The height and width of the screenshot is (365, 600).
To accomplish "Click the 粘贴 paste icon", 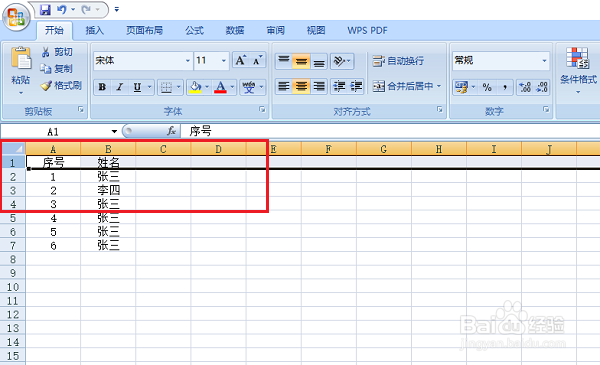I will coord(21,59).
